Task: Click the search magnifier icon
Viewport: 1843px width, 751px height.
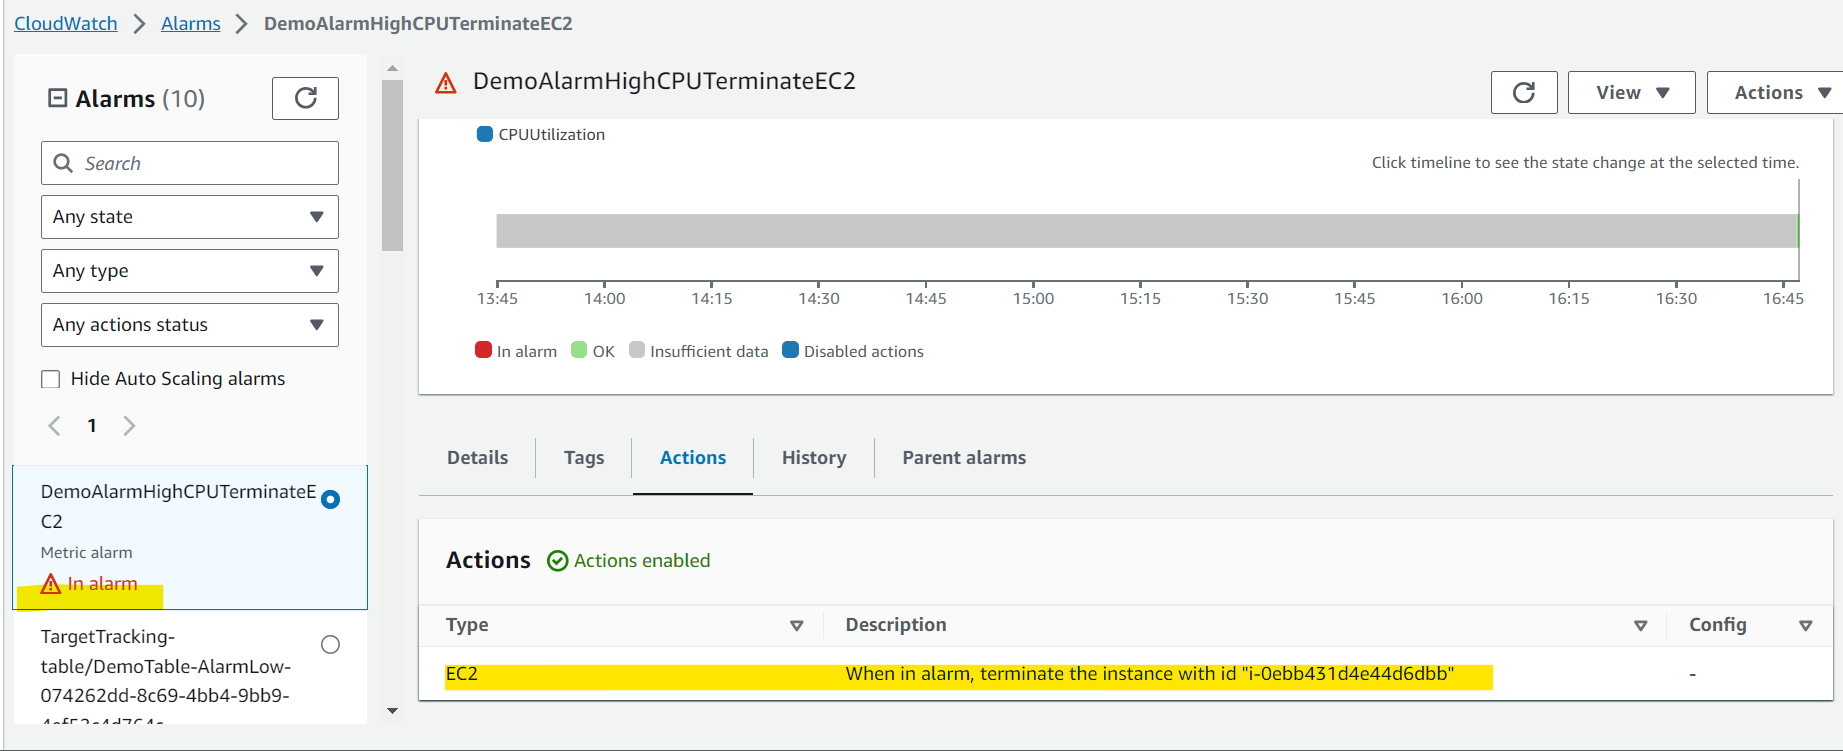Action: [x=63, y=163]
